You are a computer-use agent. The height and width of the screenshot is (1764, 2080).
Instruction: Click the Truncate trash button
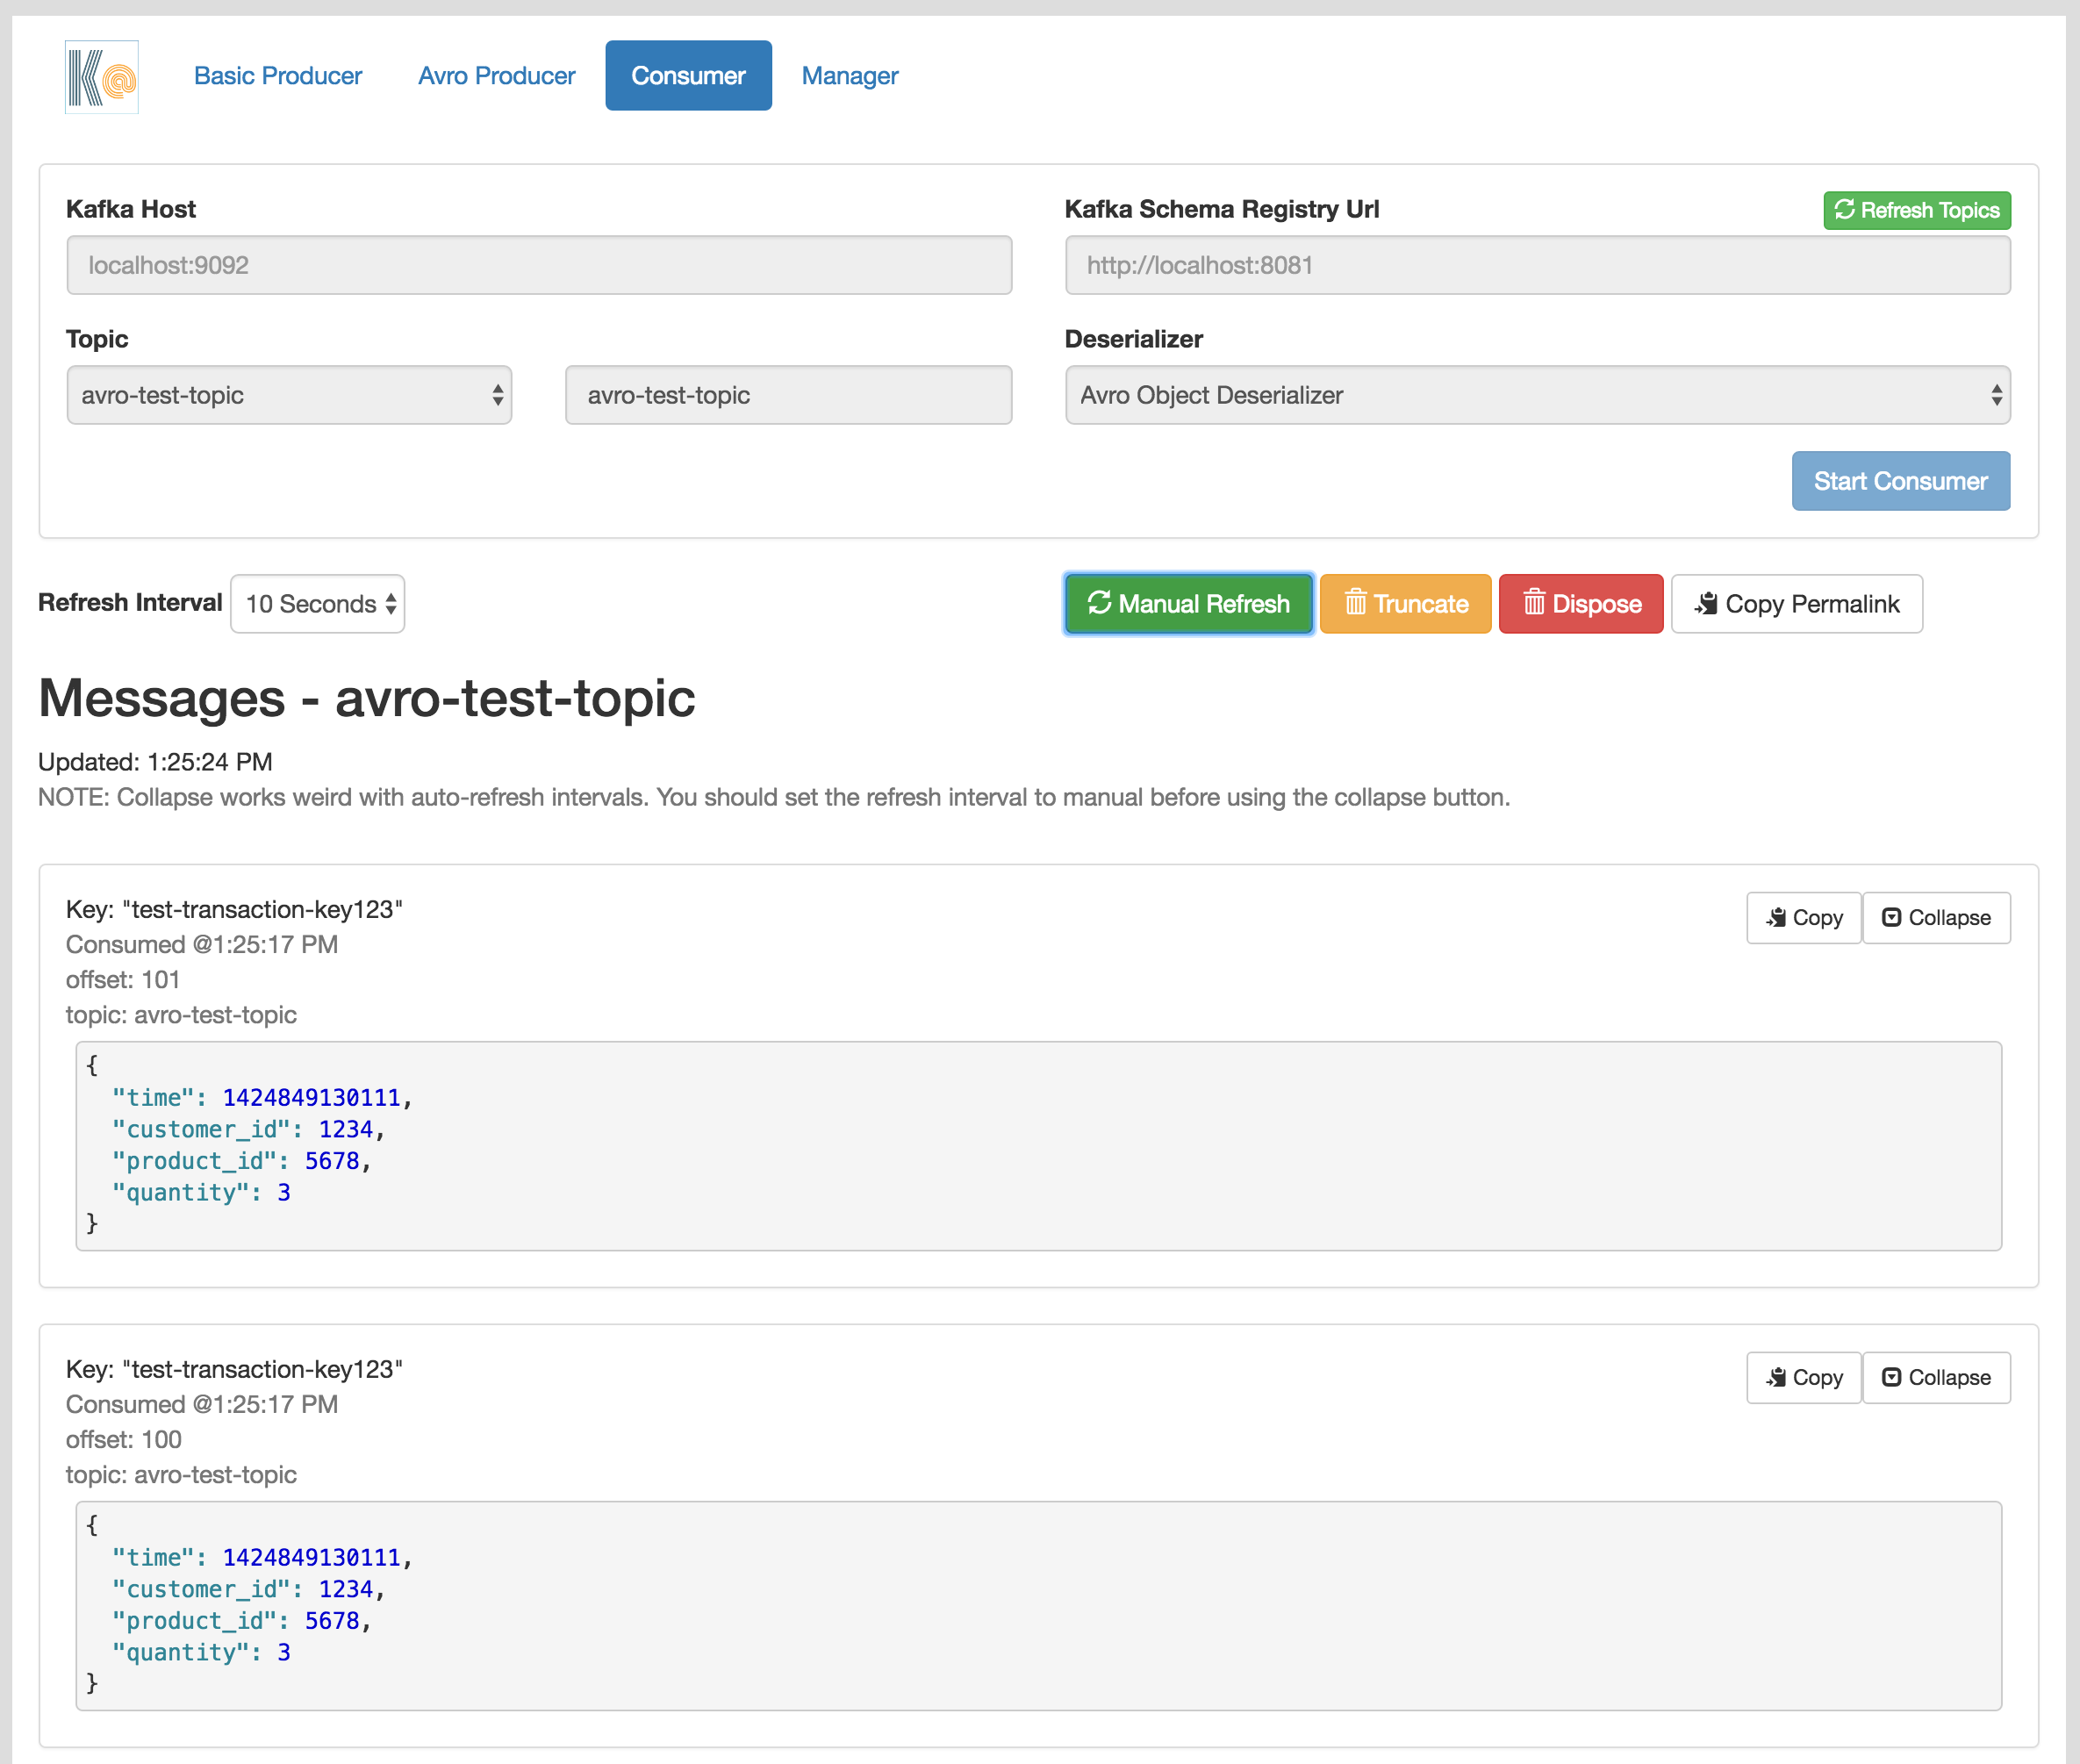(1405, 604)
